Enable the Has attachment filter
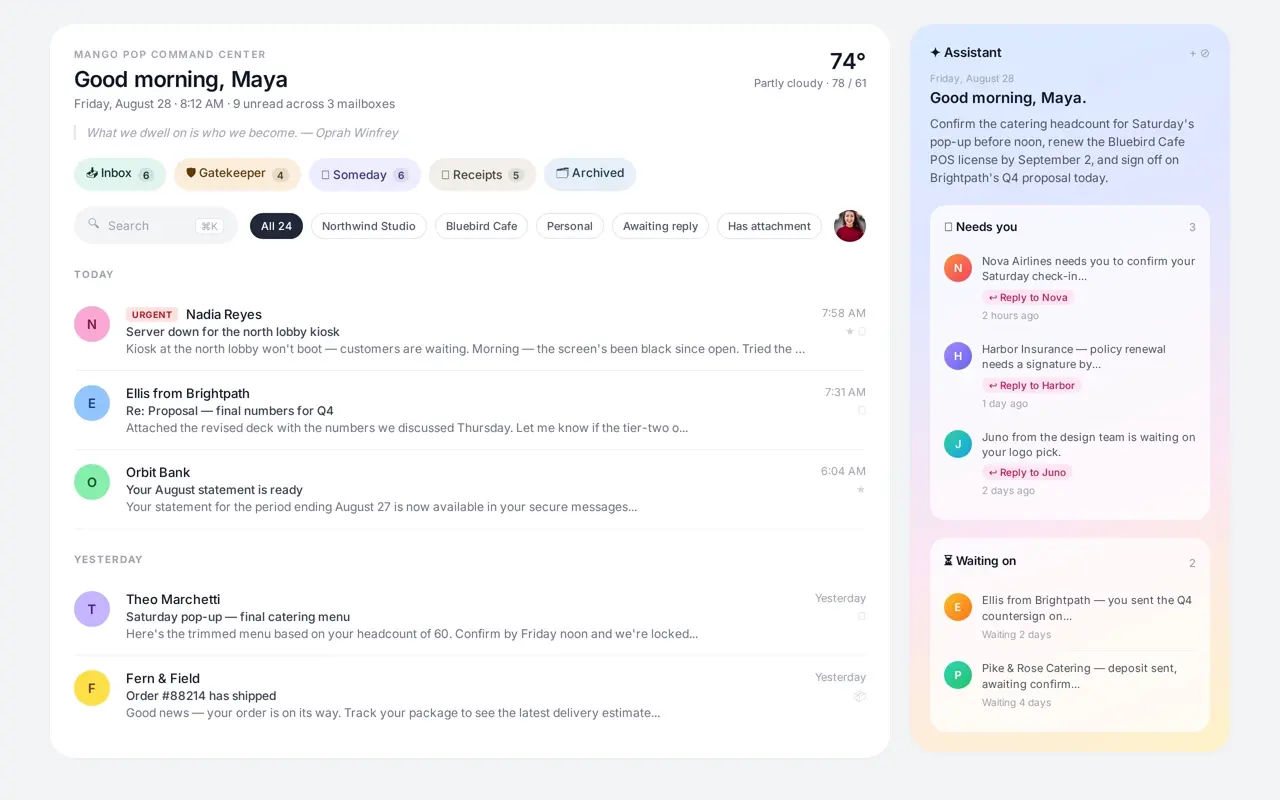 769,226
